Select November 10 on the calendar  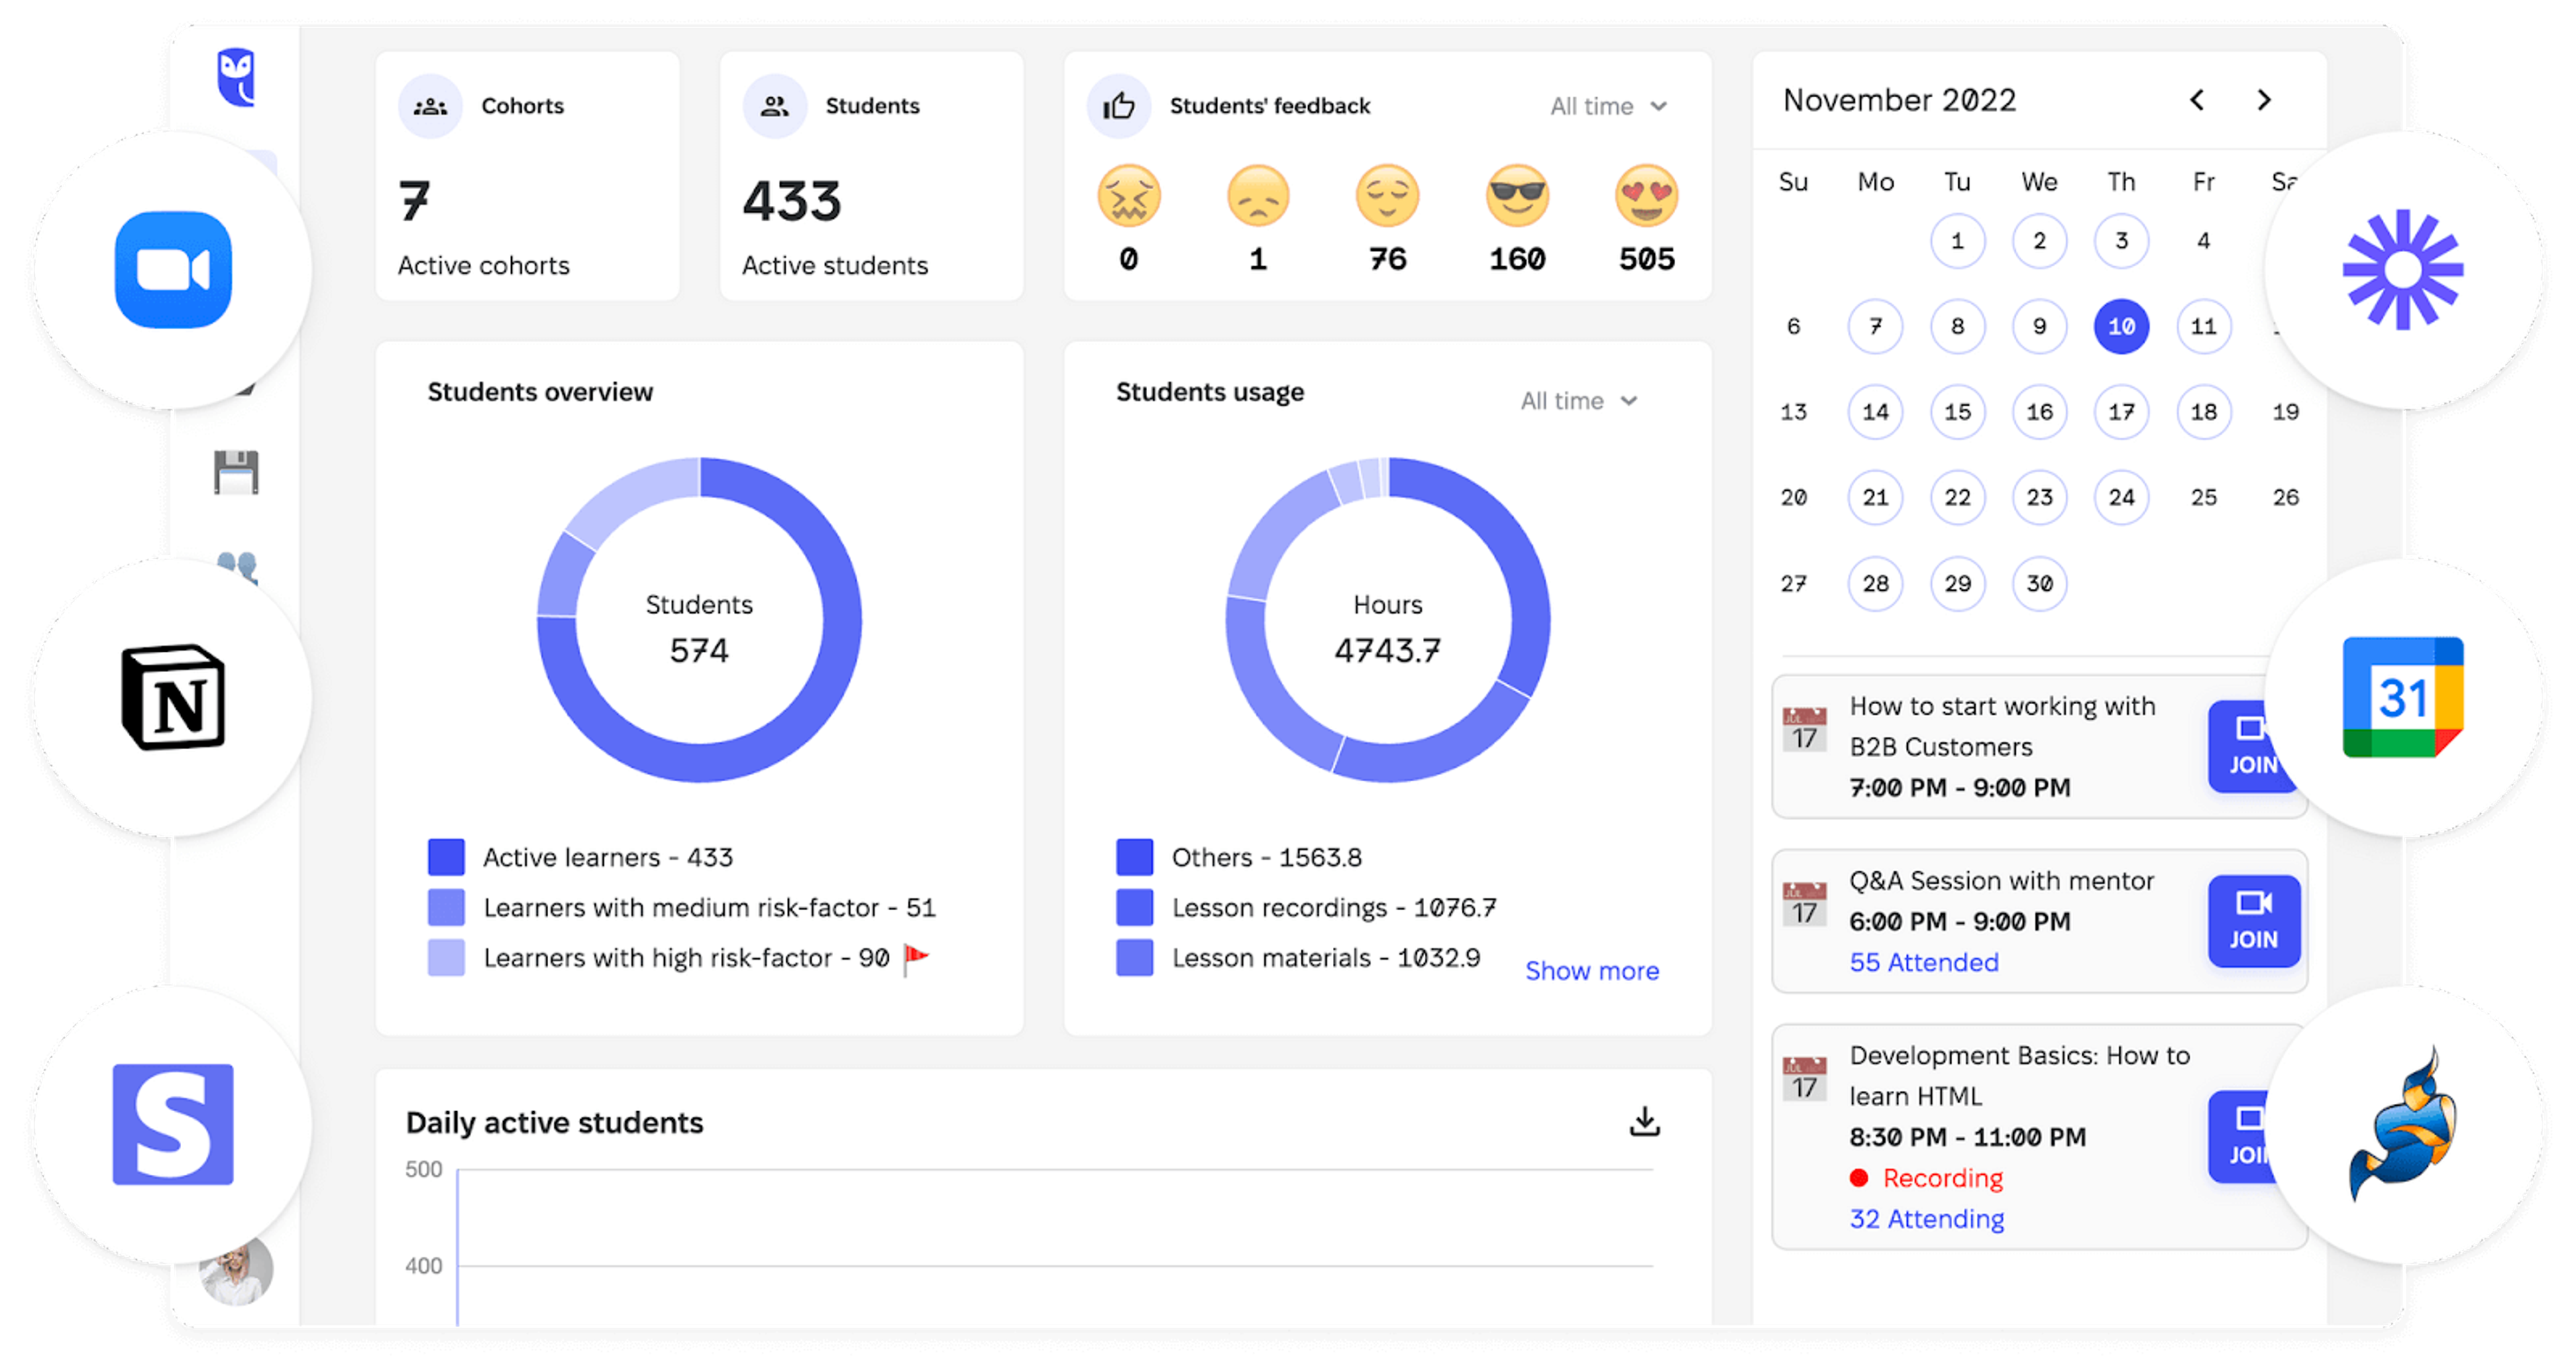2122,326
